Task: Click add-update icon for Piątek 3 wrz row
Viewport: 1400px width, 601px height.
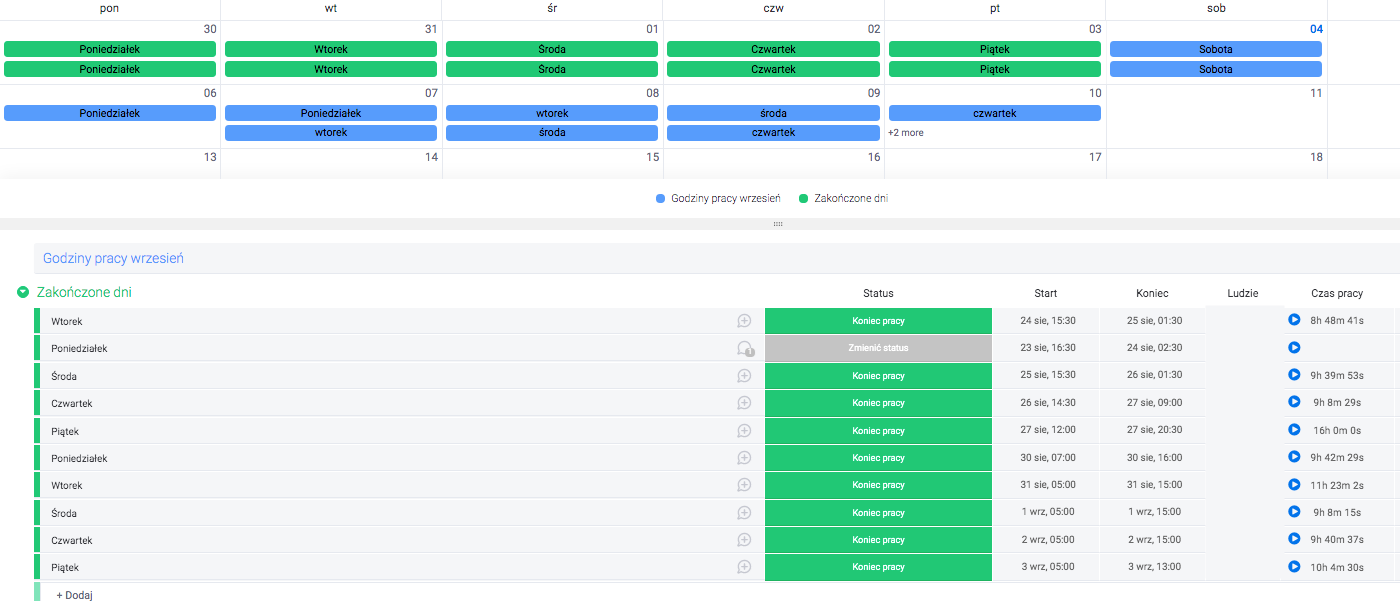Action: click(744, 567)
